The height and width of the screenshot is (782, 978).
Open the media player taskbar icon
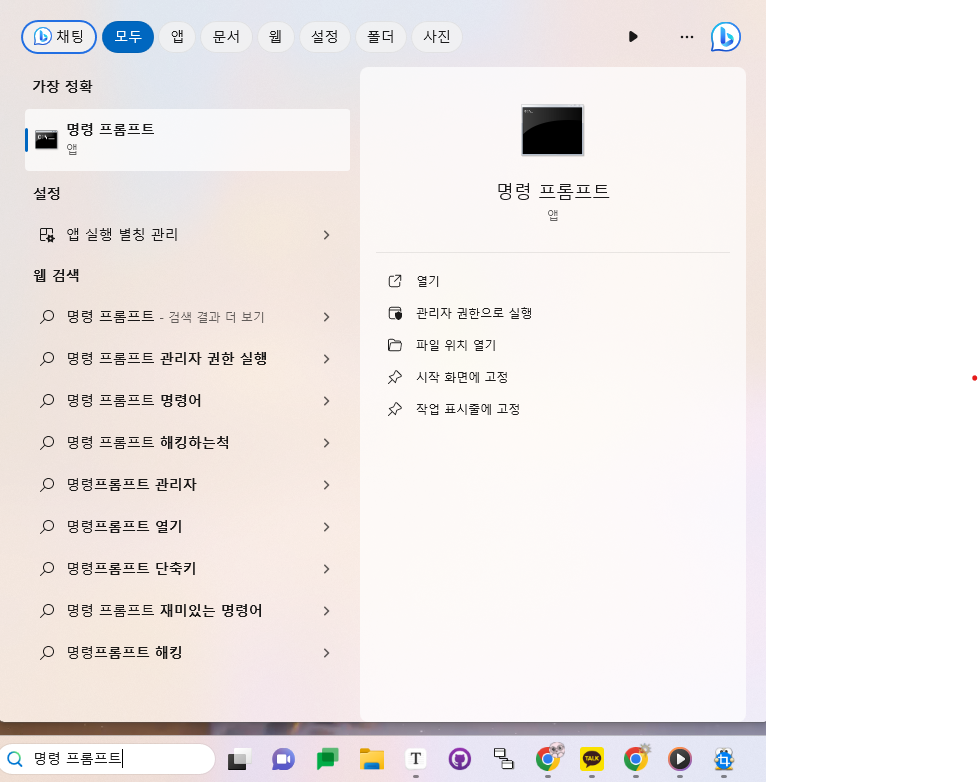pos(680,759)
